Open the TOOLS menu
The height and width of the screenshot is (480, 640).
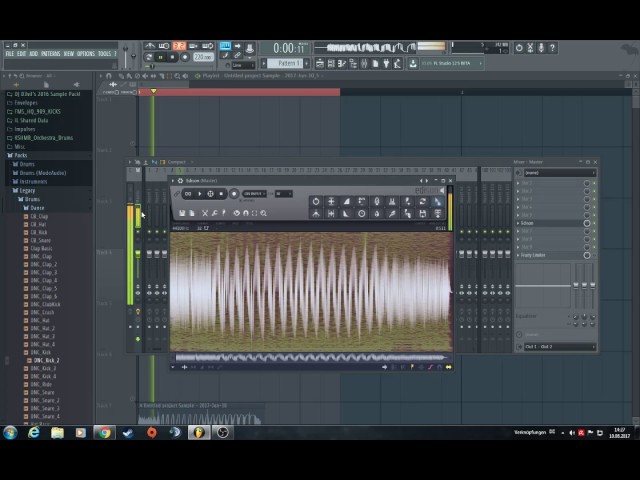(104, 54)
